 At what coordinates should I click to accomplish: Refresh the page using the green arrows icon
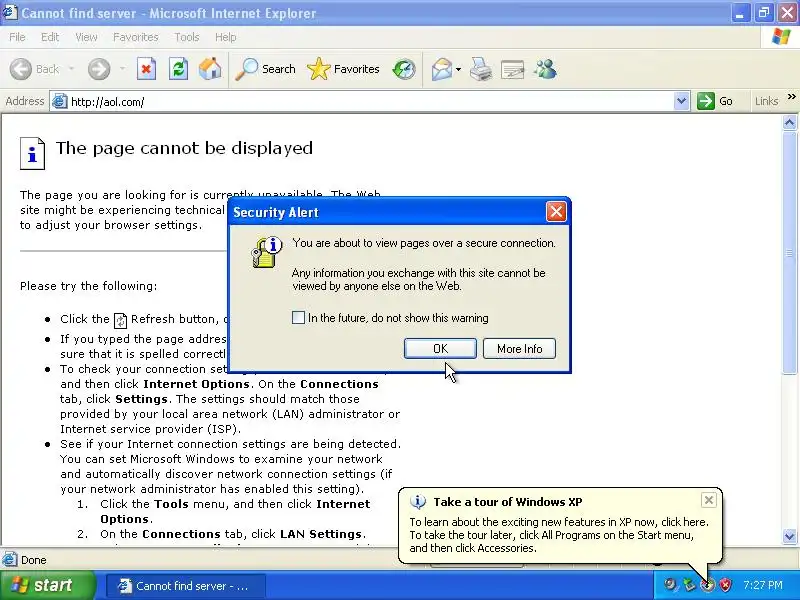point(178,69)
